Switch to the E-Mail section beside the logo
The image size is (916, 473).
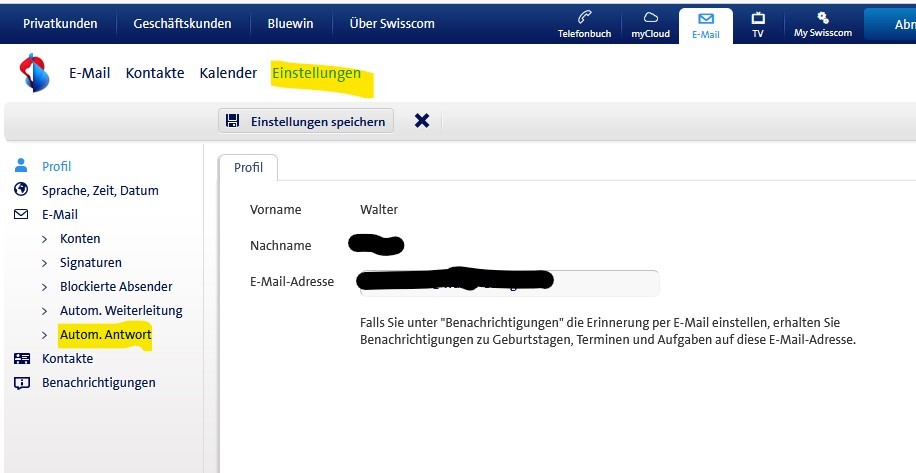click(x=89, y=73)
